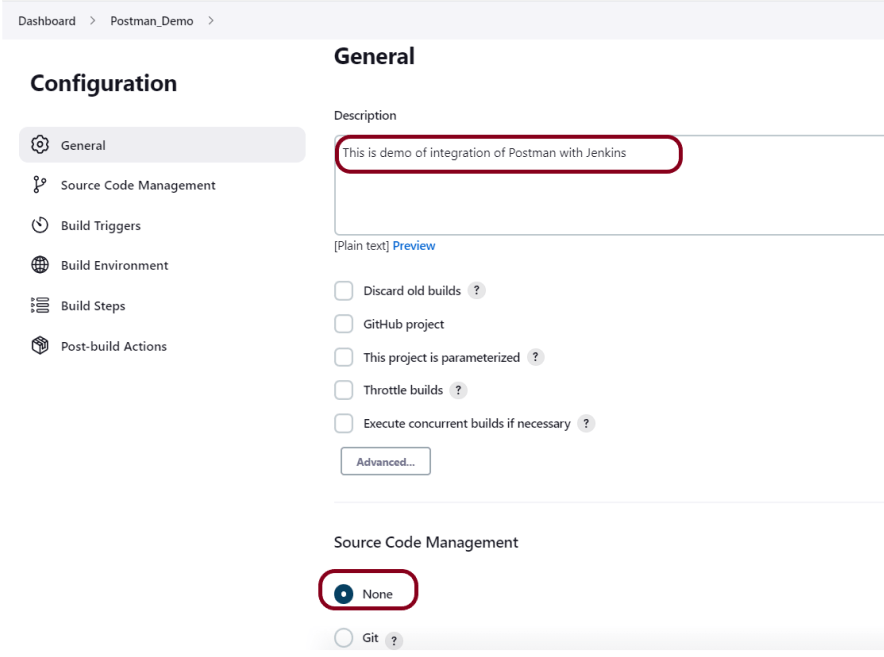884x657 pixels.
Task: Preview the description text
Action: [x=414, y=246]
